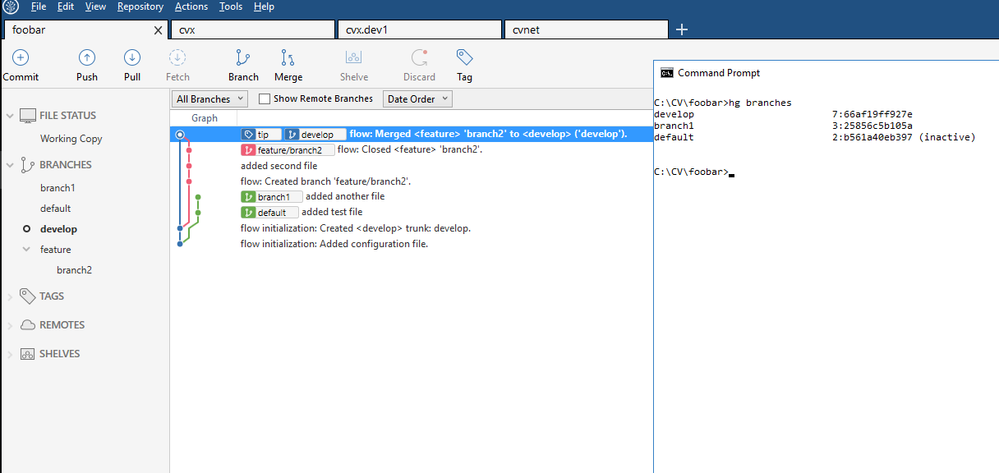Click the branch1 label in graph
The width and height of the screenshot is (999, 473).
[x=272, y=197]
